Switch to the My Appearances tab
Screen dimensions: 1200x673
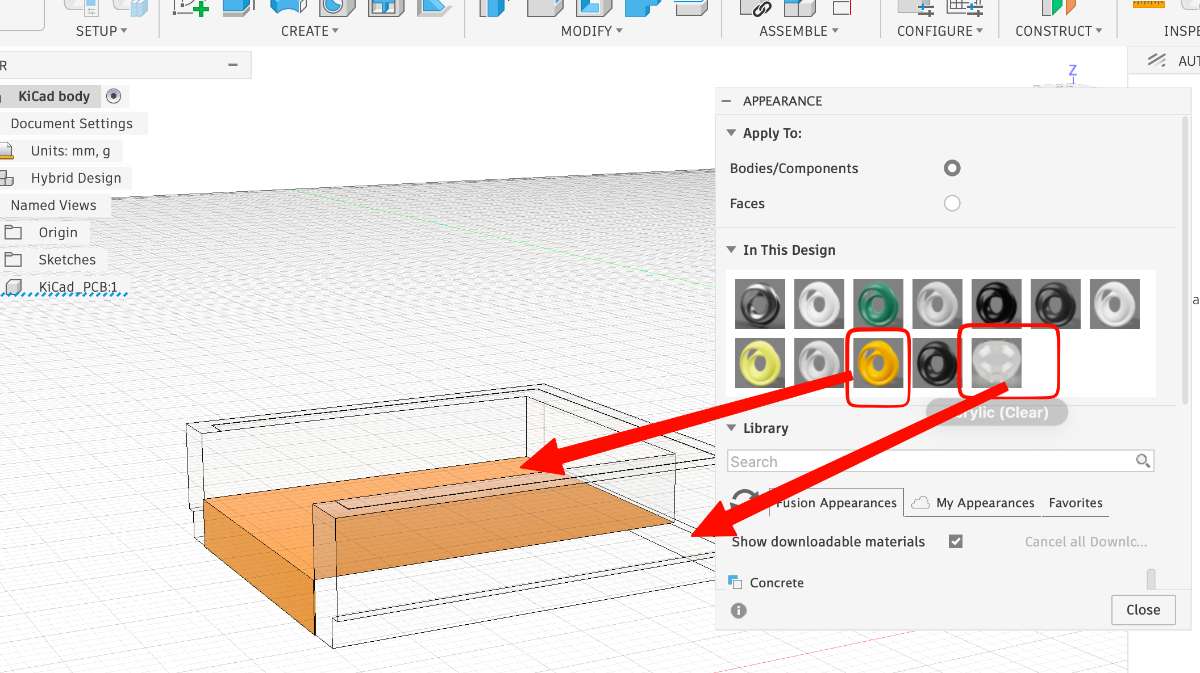(973, 502)
